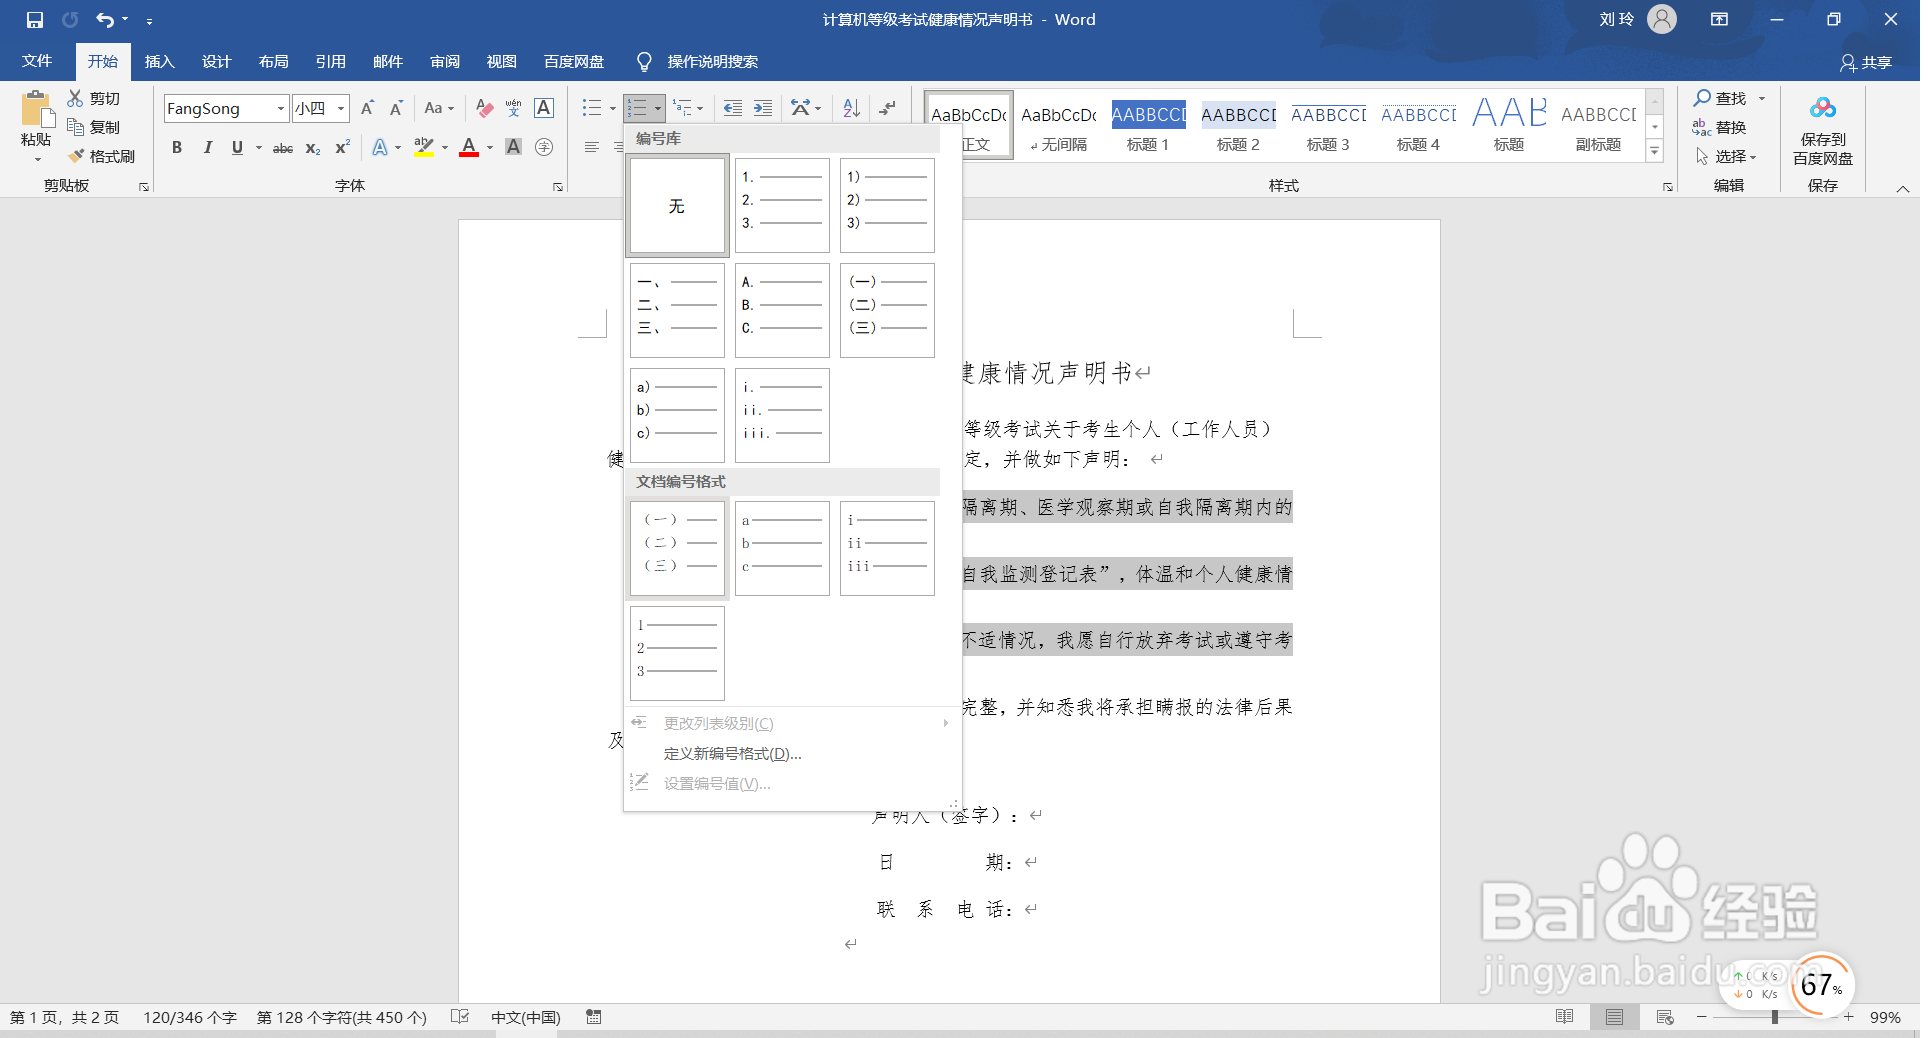Screen dimensions: 1928x1038
Task: Click the Increase Indent icon
Action: pos(763,108)
